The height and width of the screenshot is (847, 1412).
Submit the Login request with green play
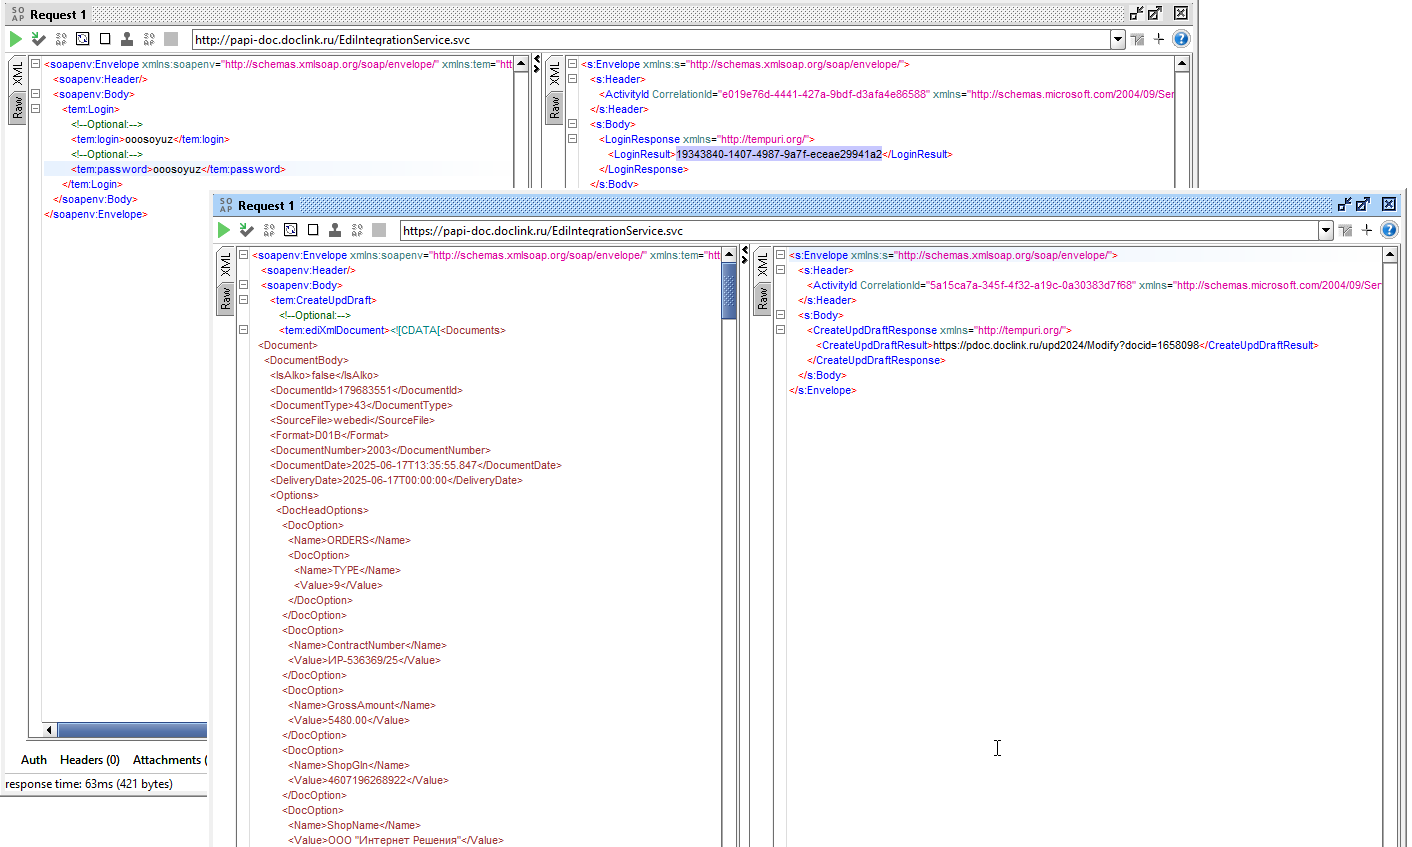(x=16, y=39)
